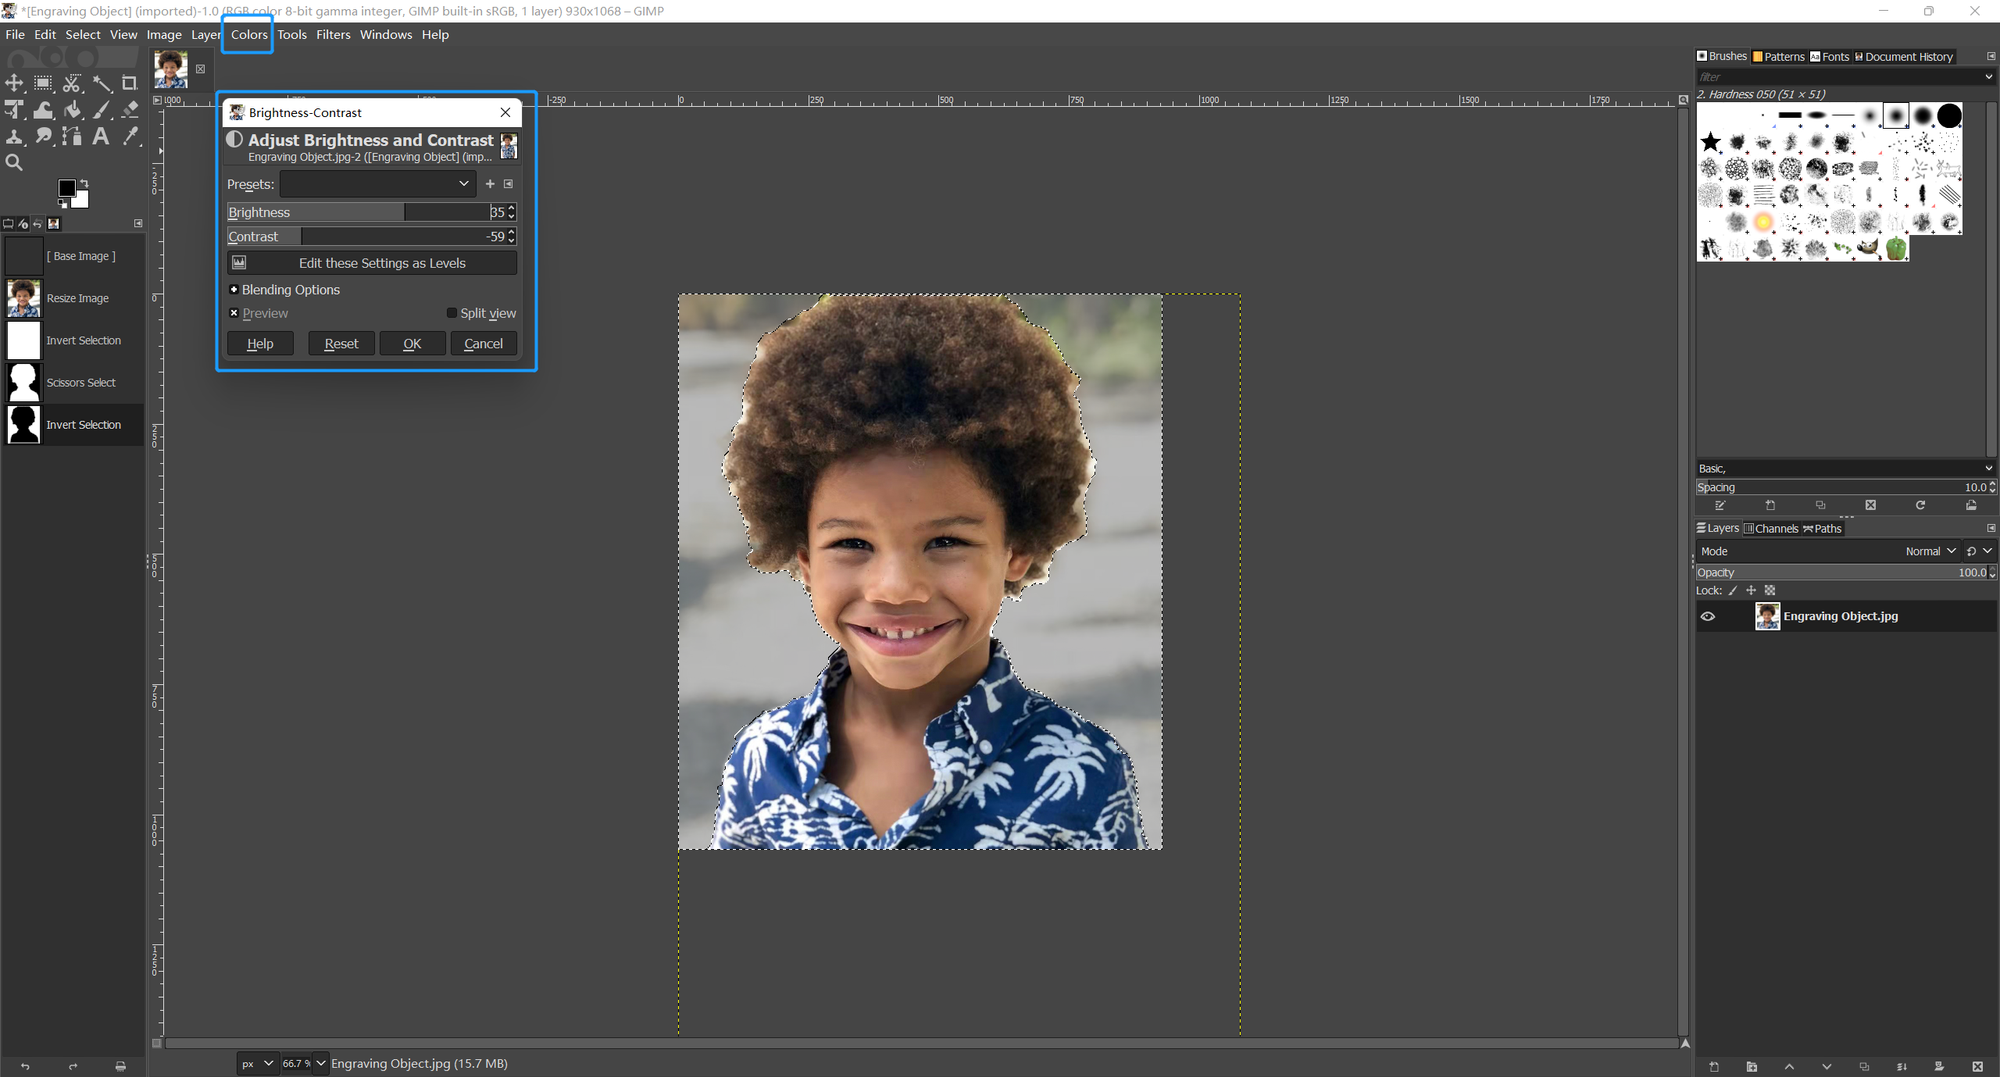2000x1077 pixels.
Task: Toggle the Preview checkbox in dialog
Action: coord(234,313)
